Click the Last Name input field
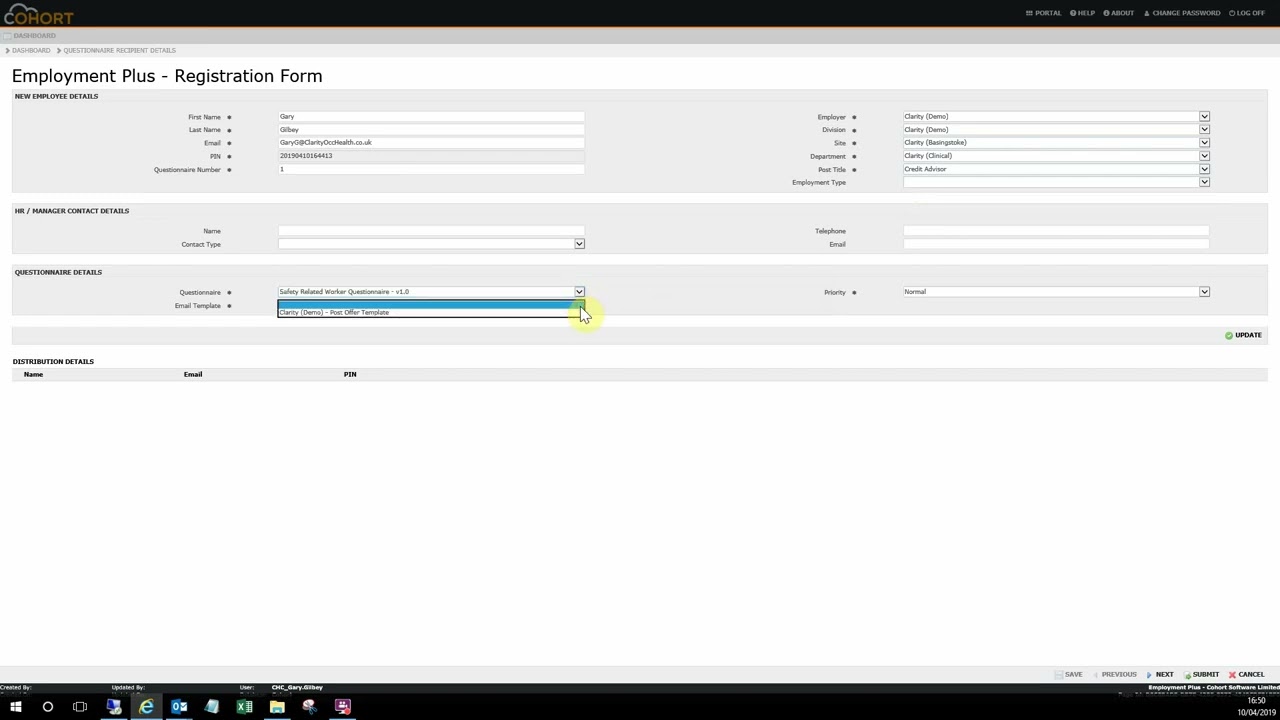This screenshot has width=1280, height=720. pyautogui.click(x=431, y=130)
